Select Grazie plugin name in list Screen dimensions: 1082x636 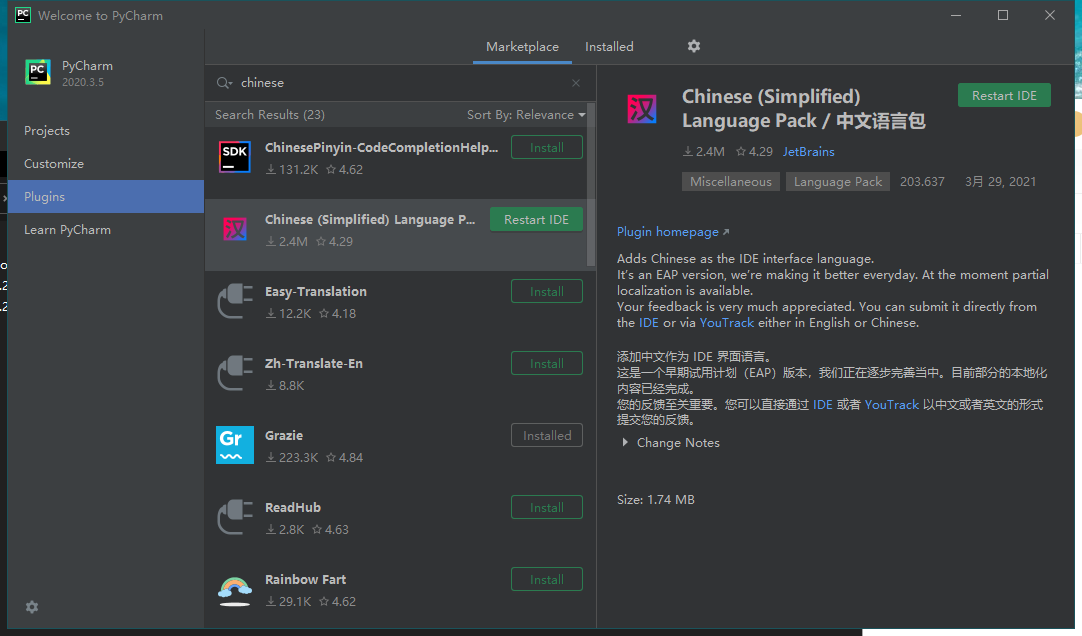pyautogui.click(x=284, y=435)
